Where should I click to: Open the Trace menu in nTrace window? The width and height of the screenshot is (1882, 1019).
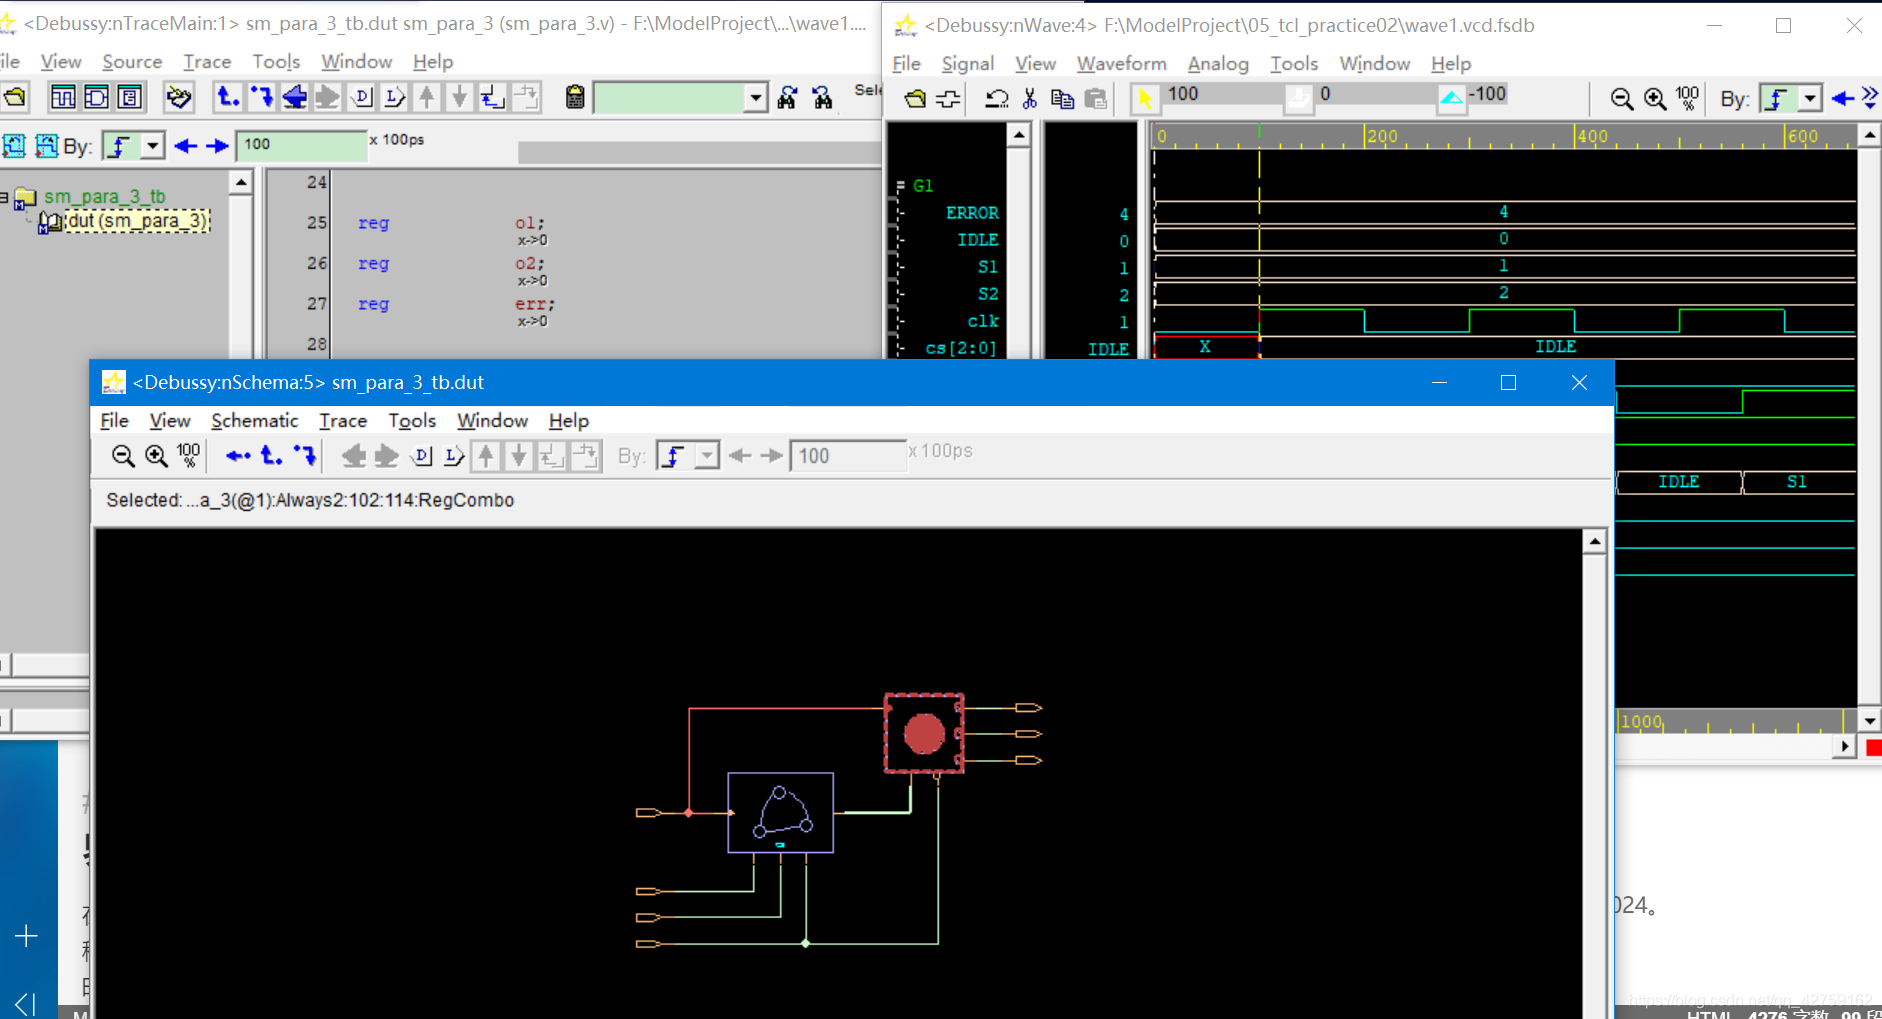click(x=207, y=62)
